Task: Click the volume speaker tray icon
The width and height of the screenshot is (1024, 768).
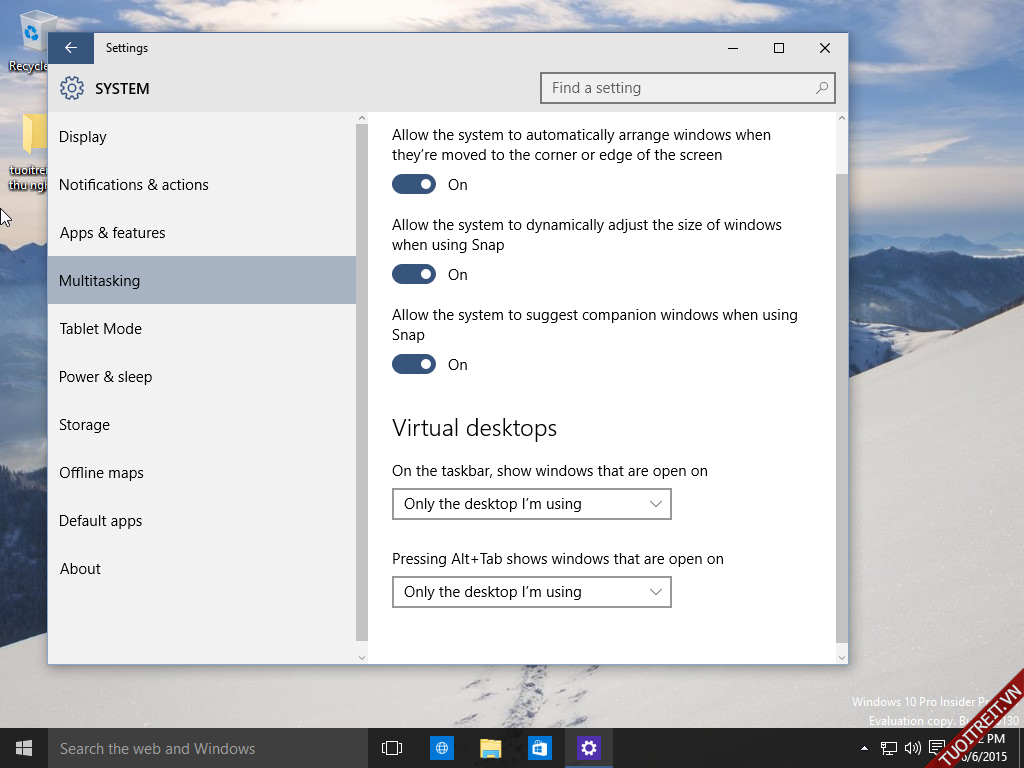Action: (912, 748)
